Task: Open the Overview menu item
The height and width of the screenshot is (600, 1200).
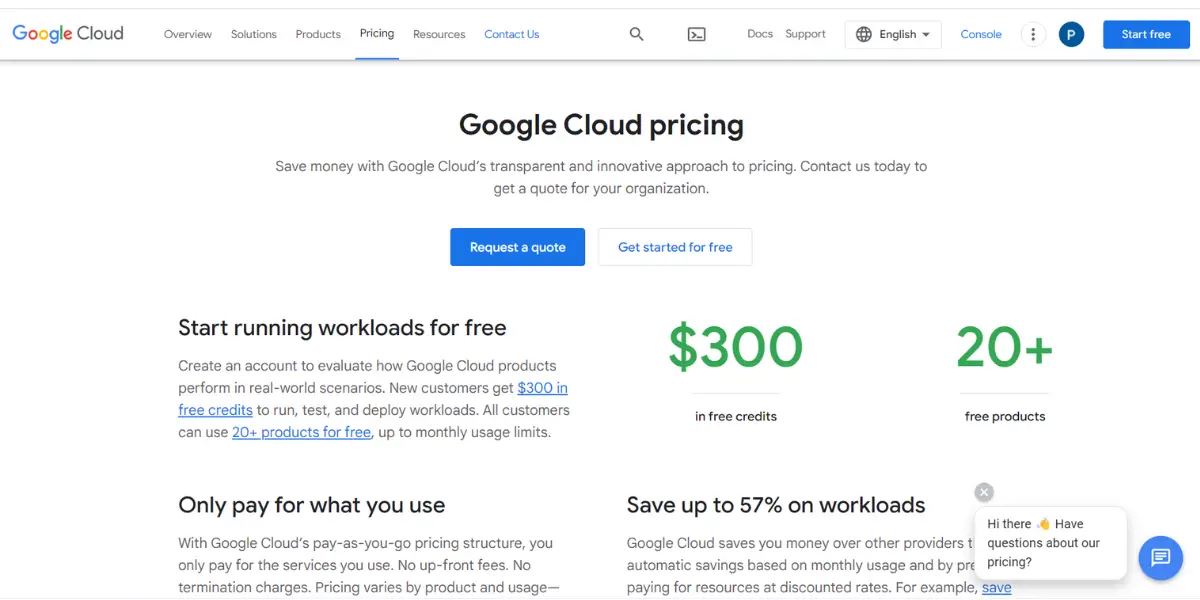Action: (188, 34)
